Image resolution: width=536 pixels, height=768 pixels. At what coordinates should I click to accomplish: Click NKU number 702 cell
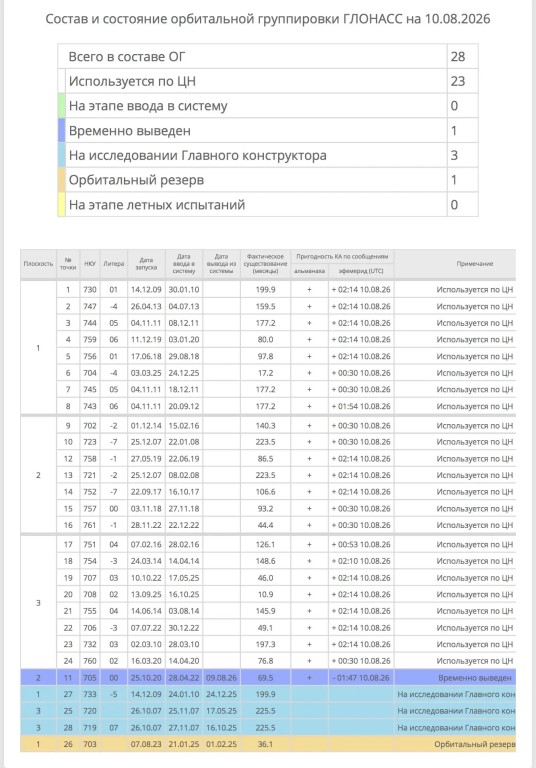[x=90, y=426]
